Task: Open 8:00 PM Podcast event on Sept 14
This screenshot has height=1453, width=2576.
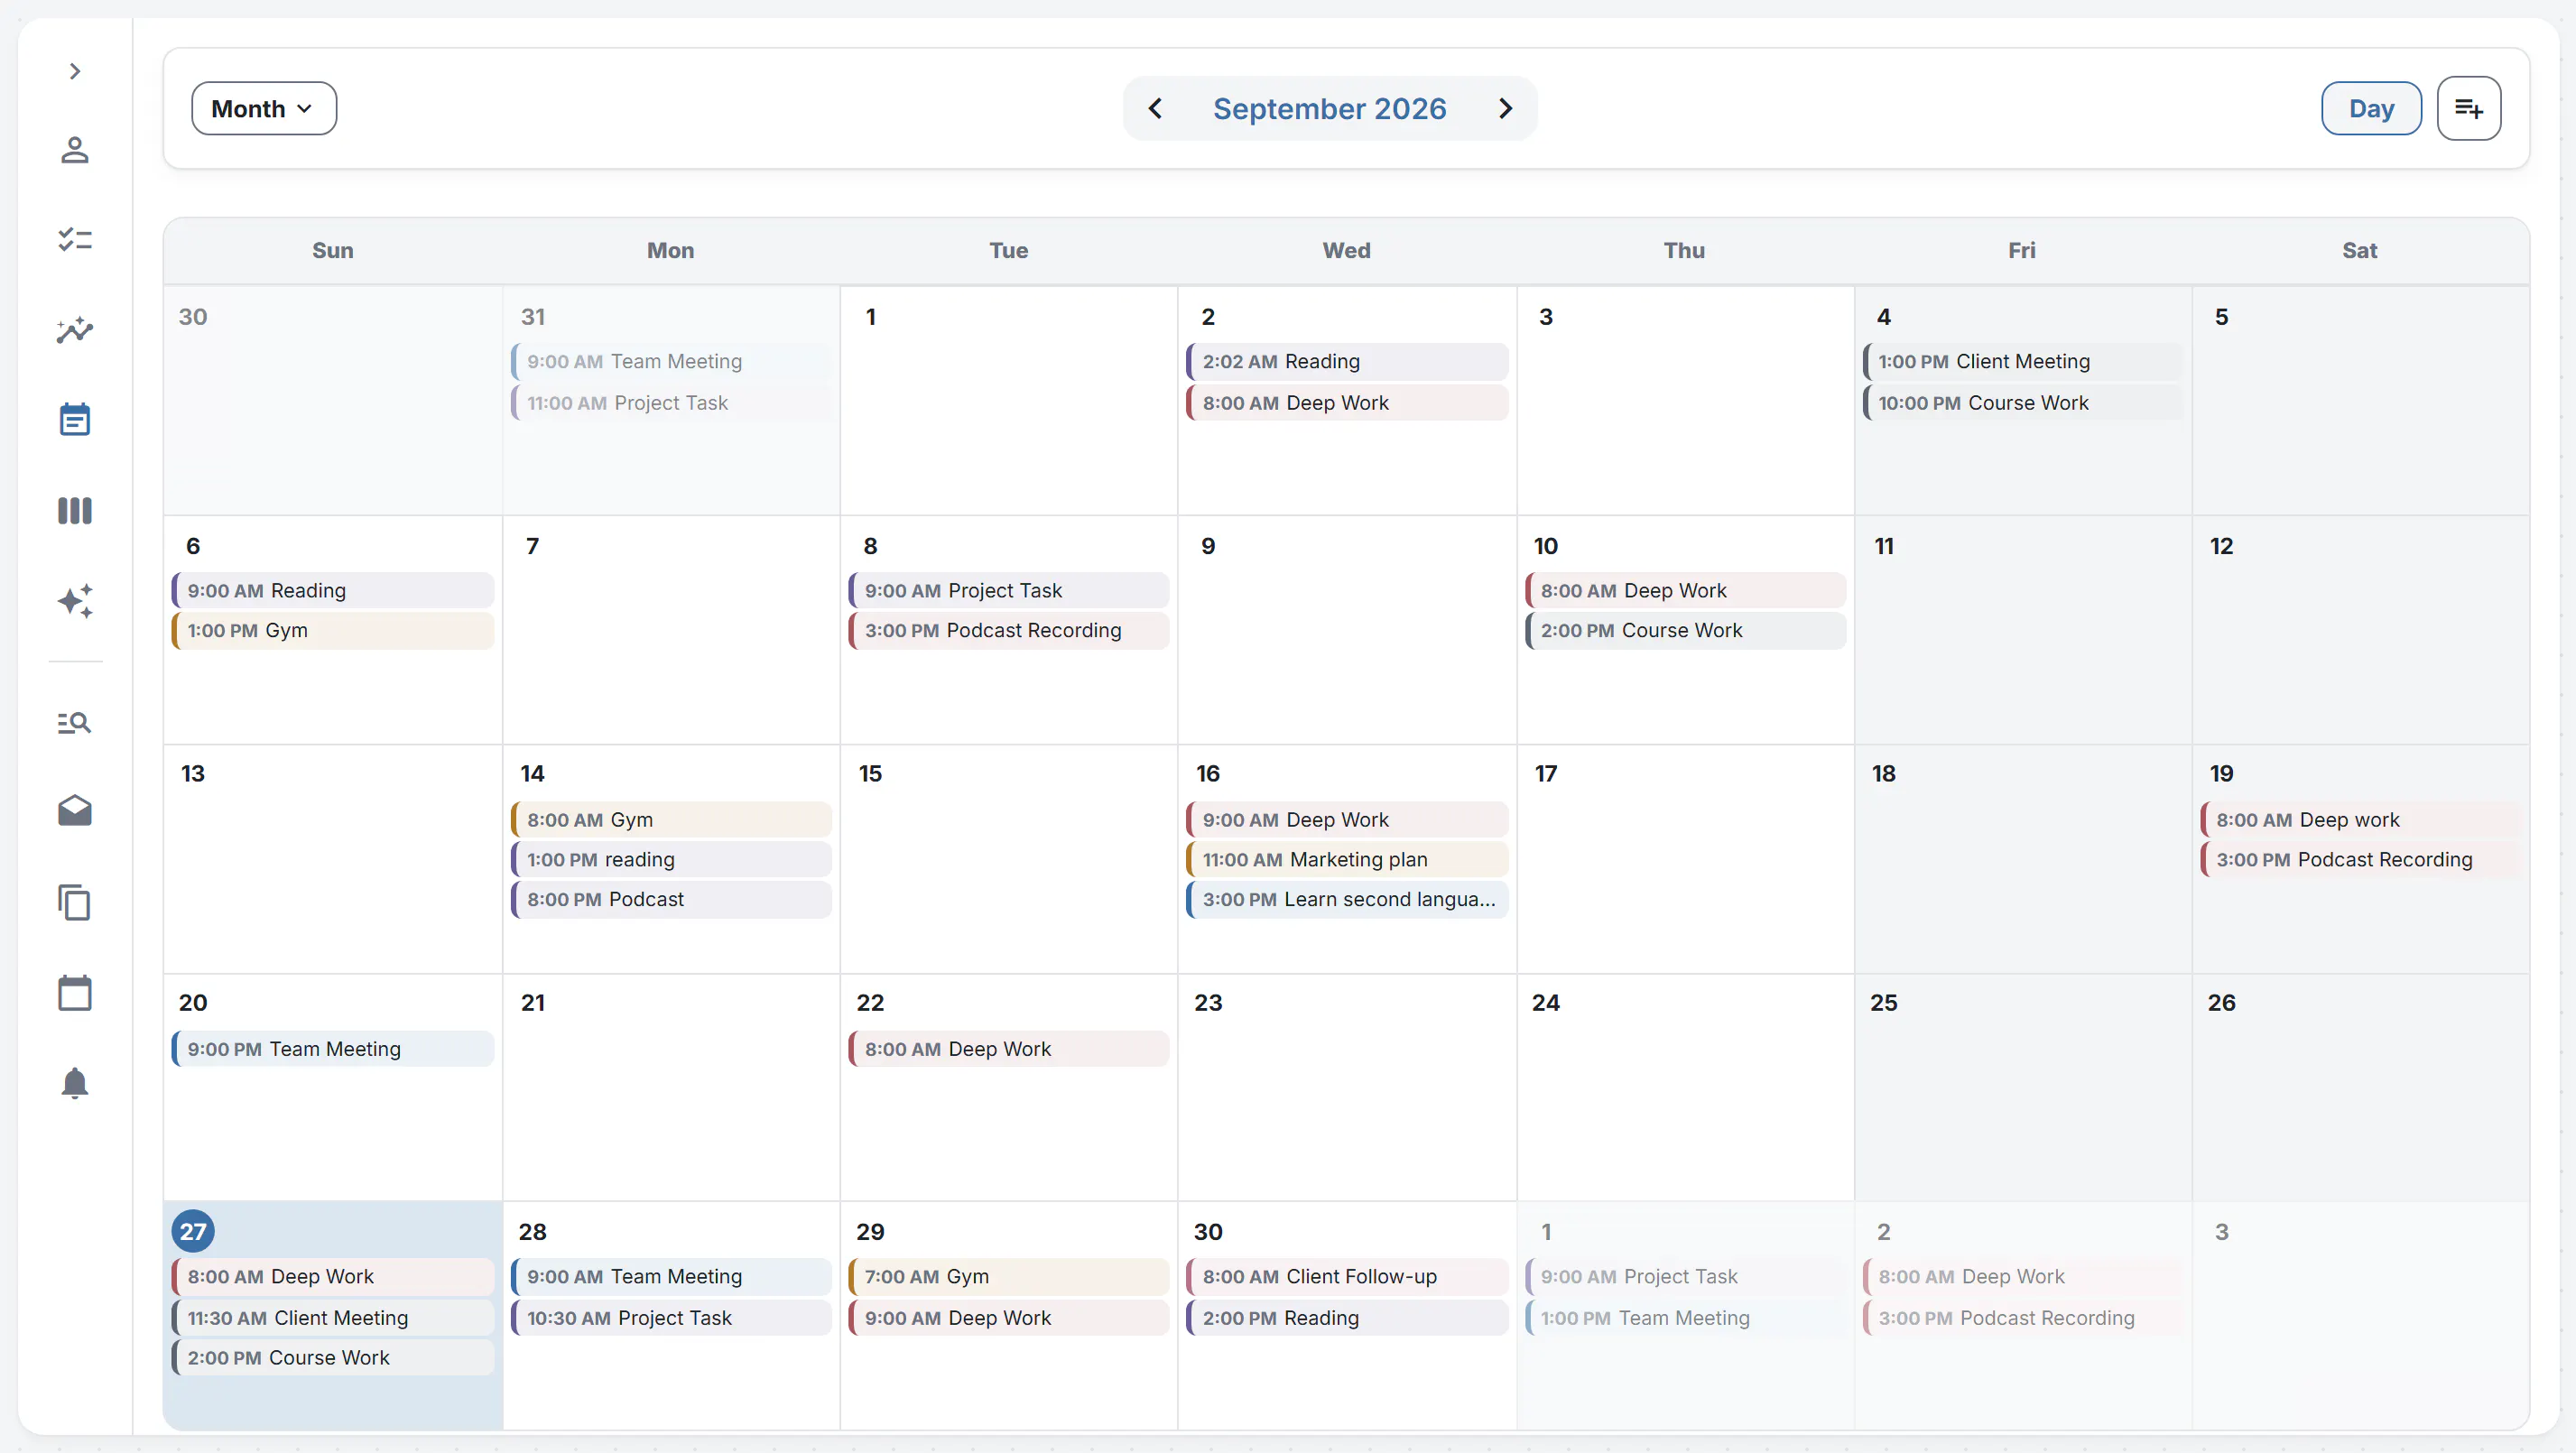Action: [671, 899]
